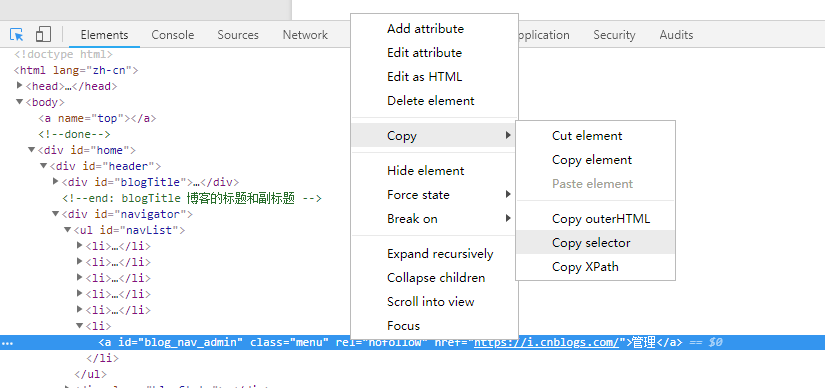Click the https://i.cnblogs.com/ href link
Screen dimensions: 825x388
click(x=547, y=342)
